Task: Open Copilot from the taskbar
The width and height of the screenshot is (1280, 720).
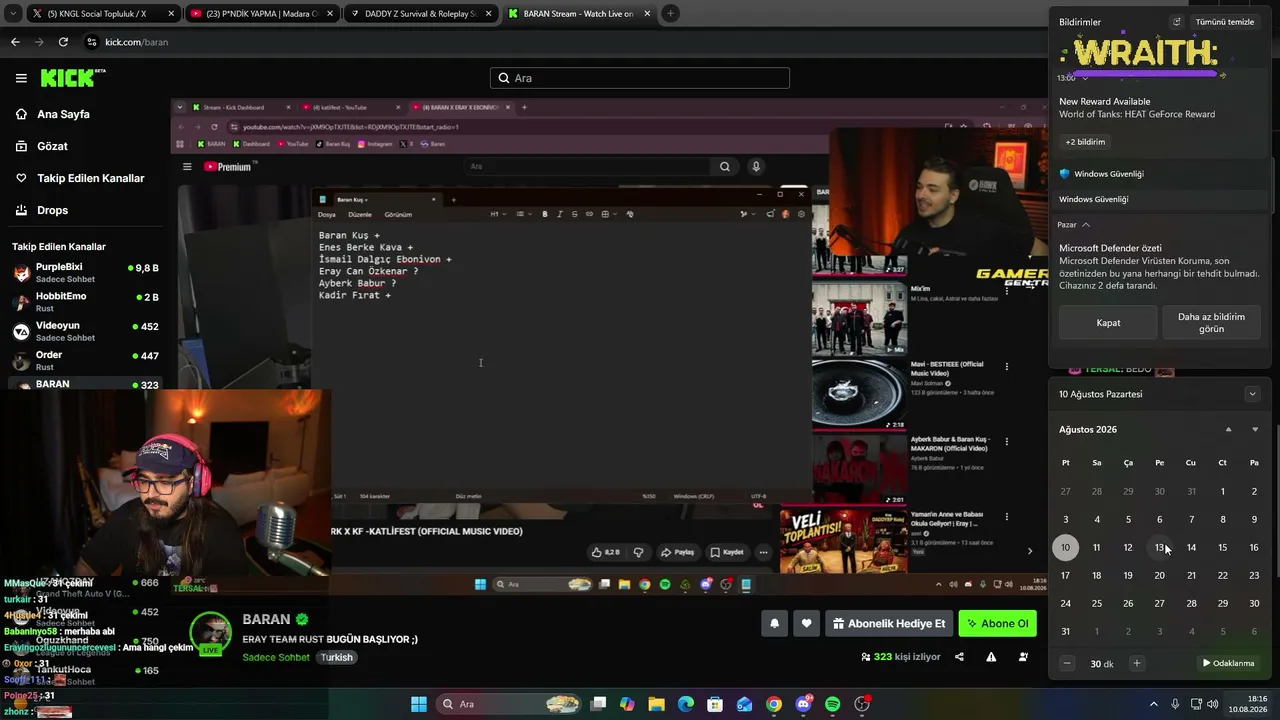Action: pos(627,704)
